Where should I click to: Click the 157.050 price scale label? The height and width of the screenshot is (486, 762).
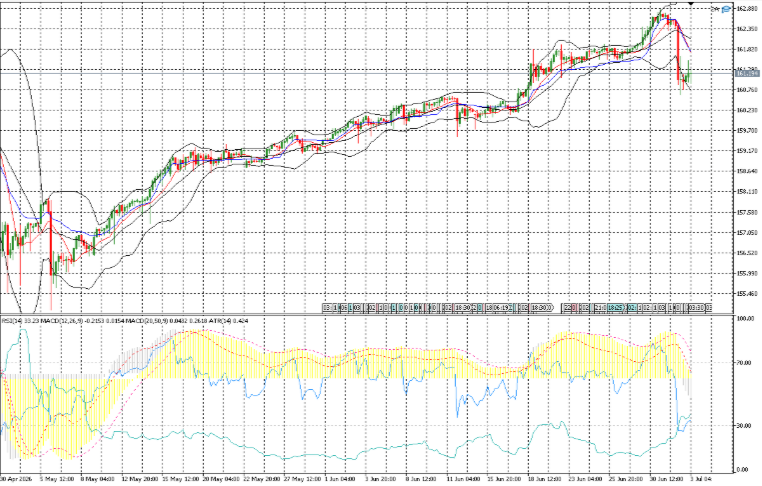pyautogui.click(x=747, y=232)
